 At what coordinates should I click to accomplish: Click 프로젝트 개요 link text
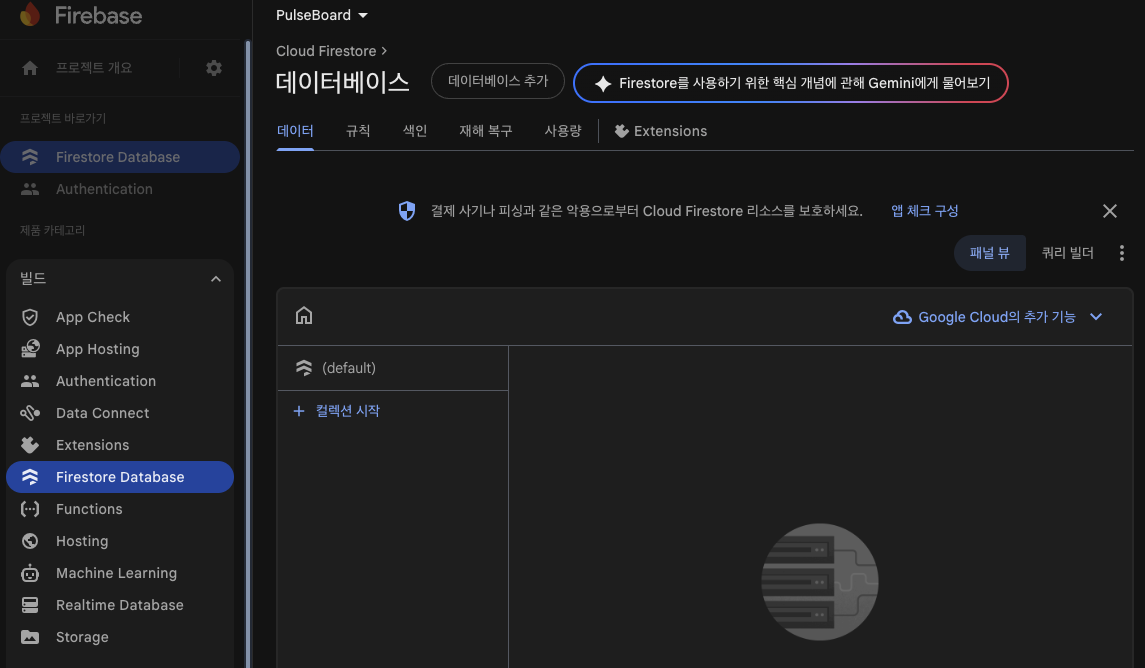click(x=94, y=68)
